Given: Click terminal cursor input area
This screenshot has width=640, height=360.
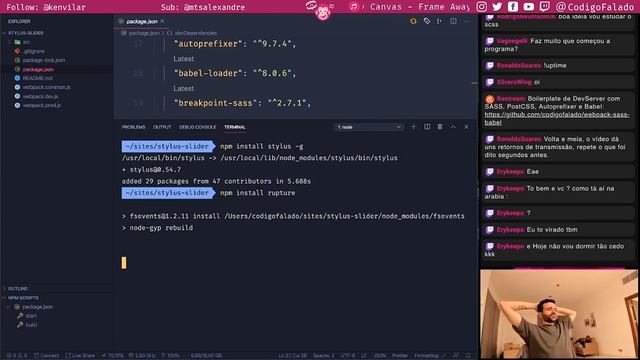Looking at the screenshot, I should 124,262.
